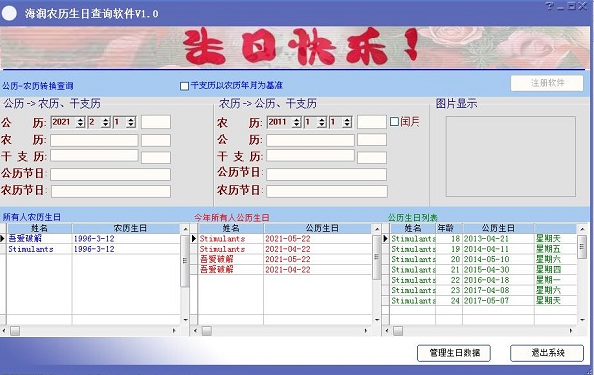
Task: Click the 农历 year spinner showing 2011
Action: click(284, 122)
